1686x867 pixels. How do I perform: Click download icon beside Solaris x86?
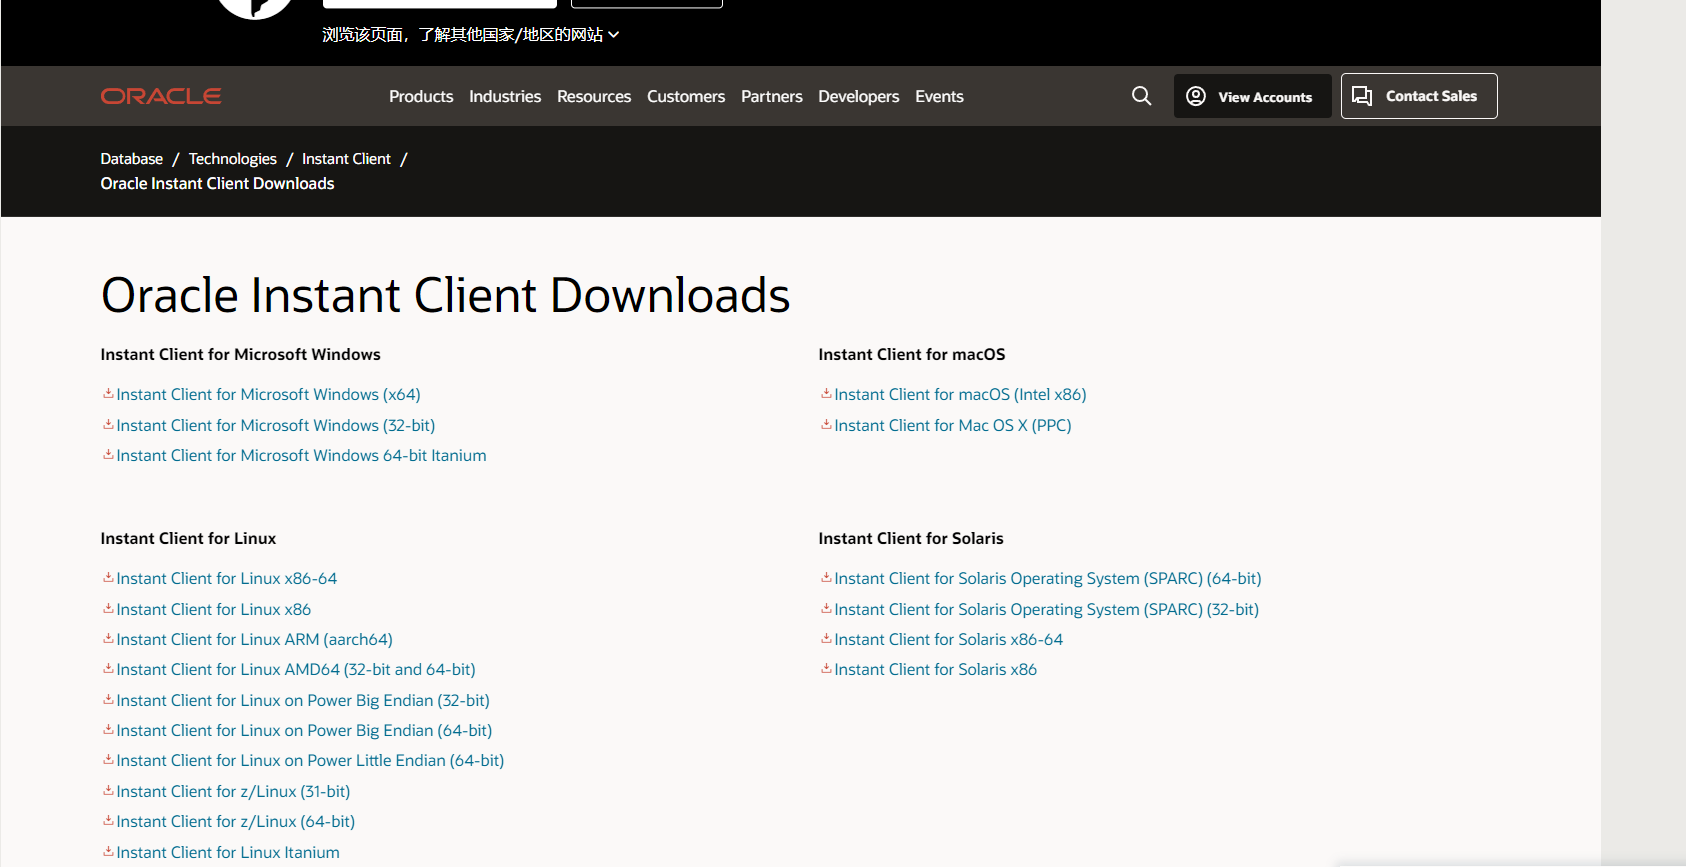tap(826, 669)
